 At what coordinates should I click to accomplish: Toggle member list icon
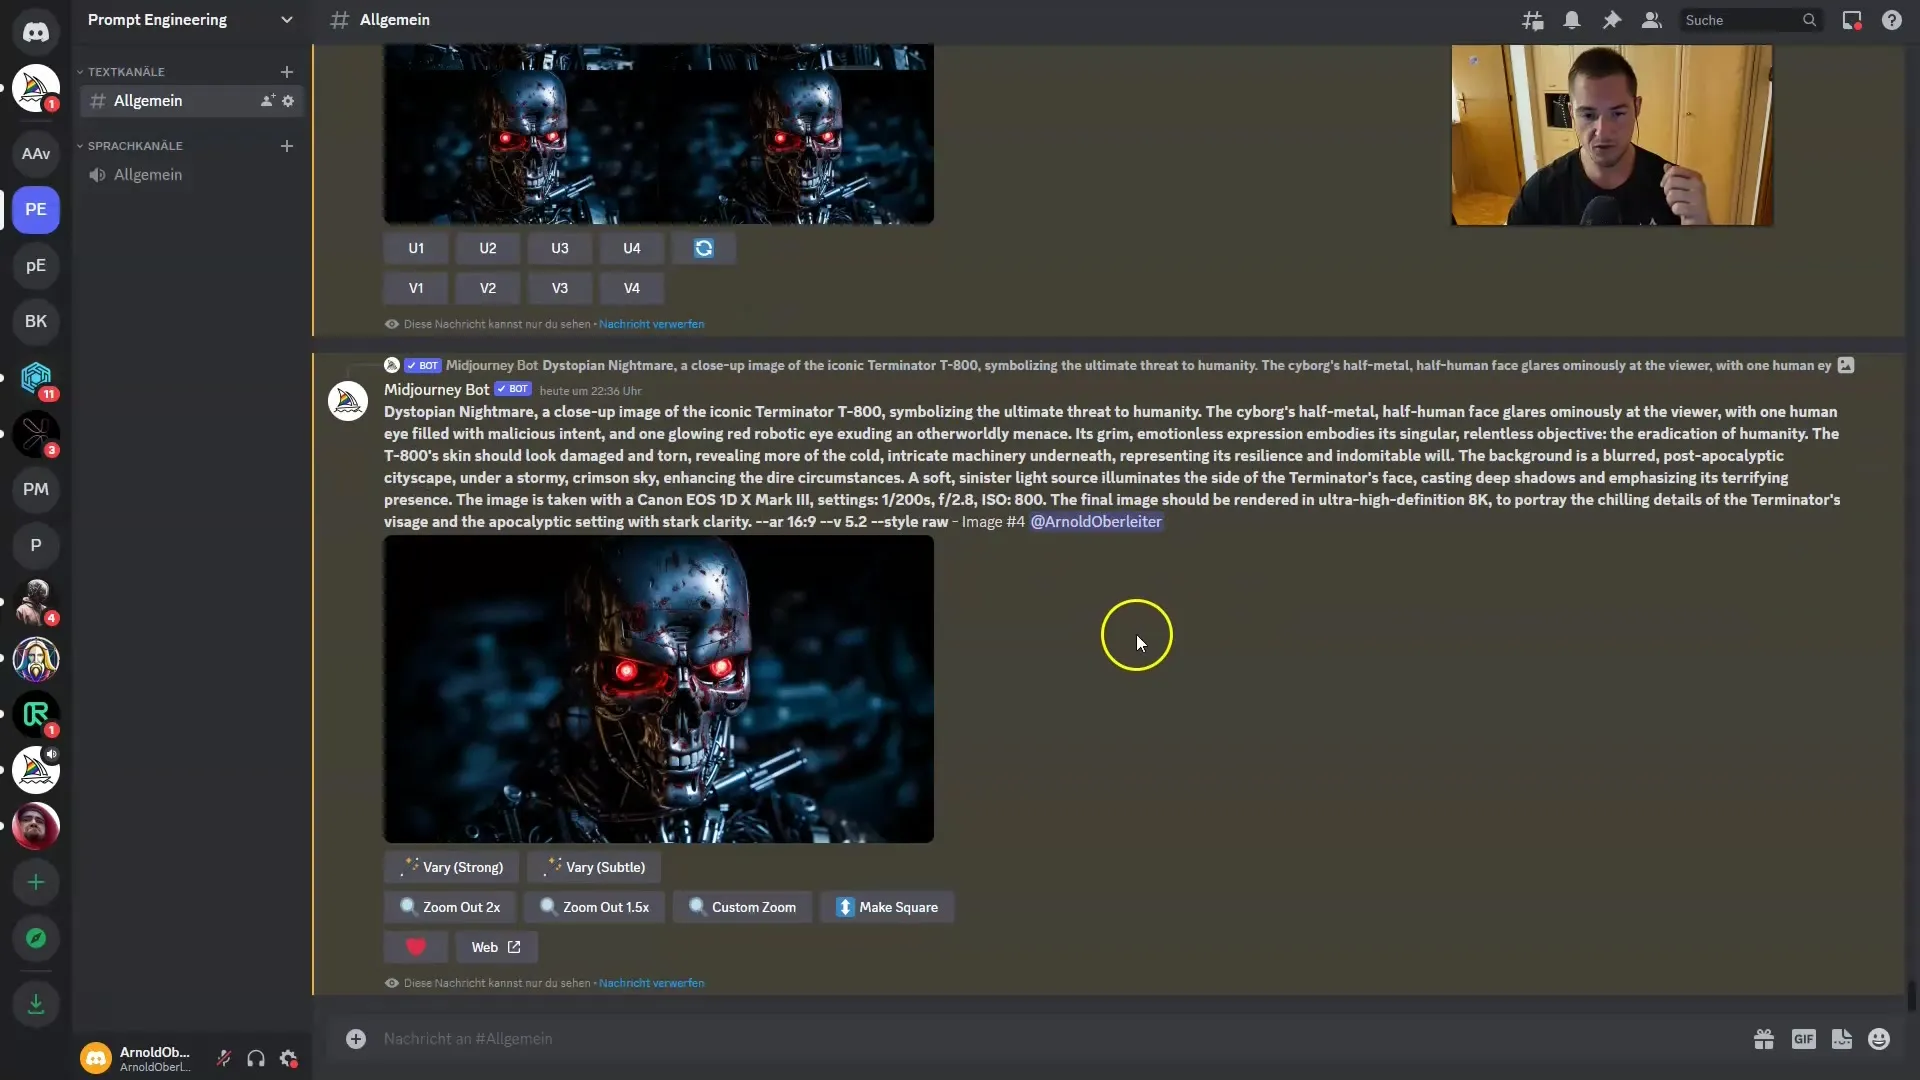1652,20
